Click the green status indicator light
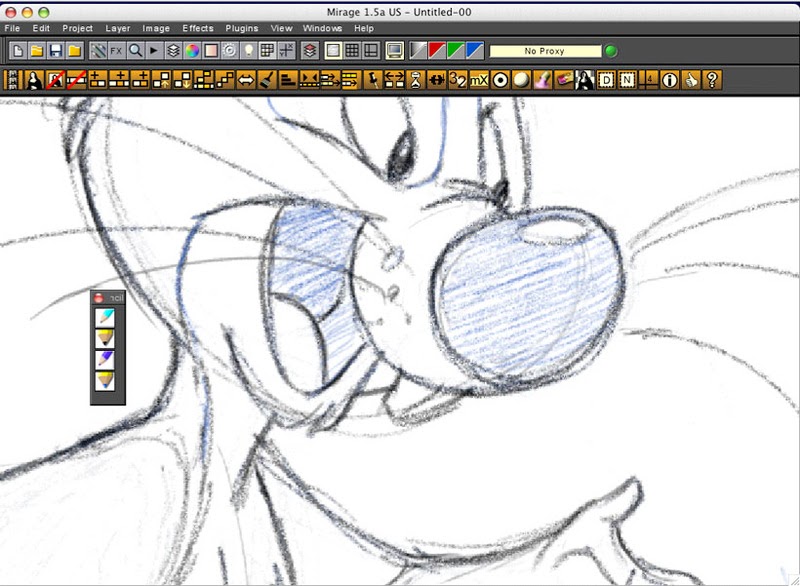The image size is (800, 586). click(611, 51)
